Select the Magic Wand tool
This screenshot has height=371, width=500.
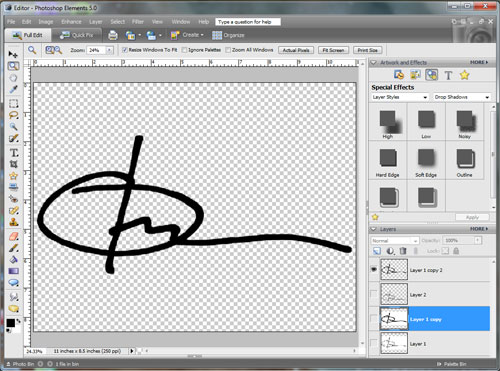[x=13, y=126]
